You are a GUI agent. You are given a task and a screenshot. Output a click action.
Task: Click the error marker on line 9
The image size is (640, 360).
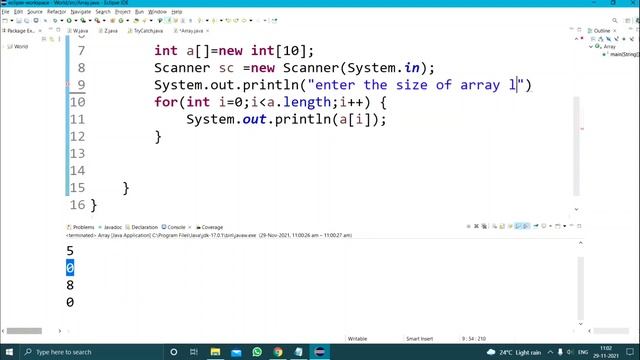click(68, 84)
